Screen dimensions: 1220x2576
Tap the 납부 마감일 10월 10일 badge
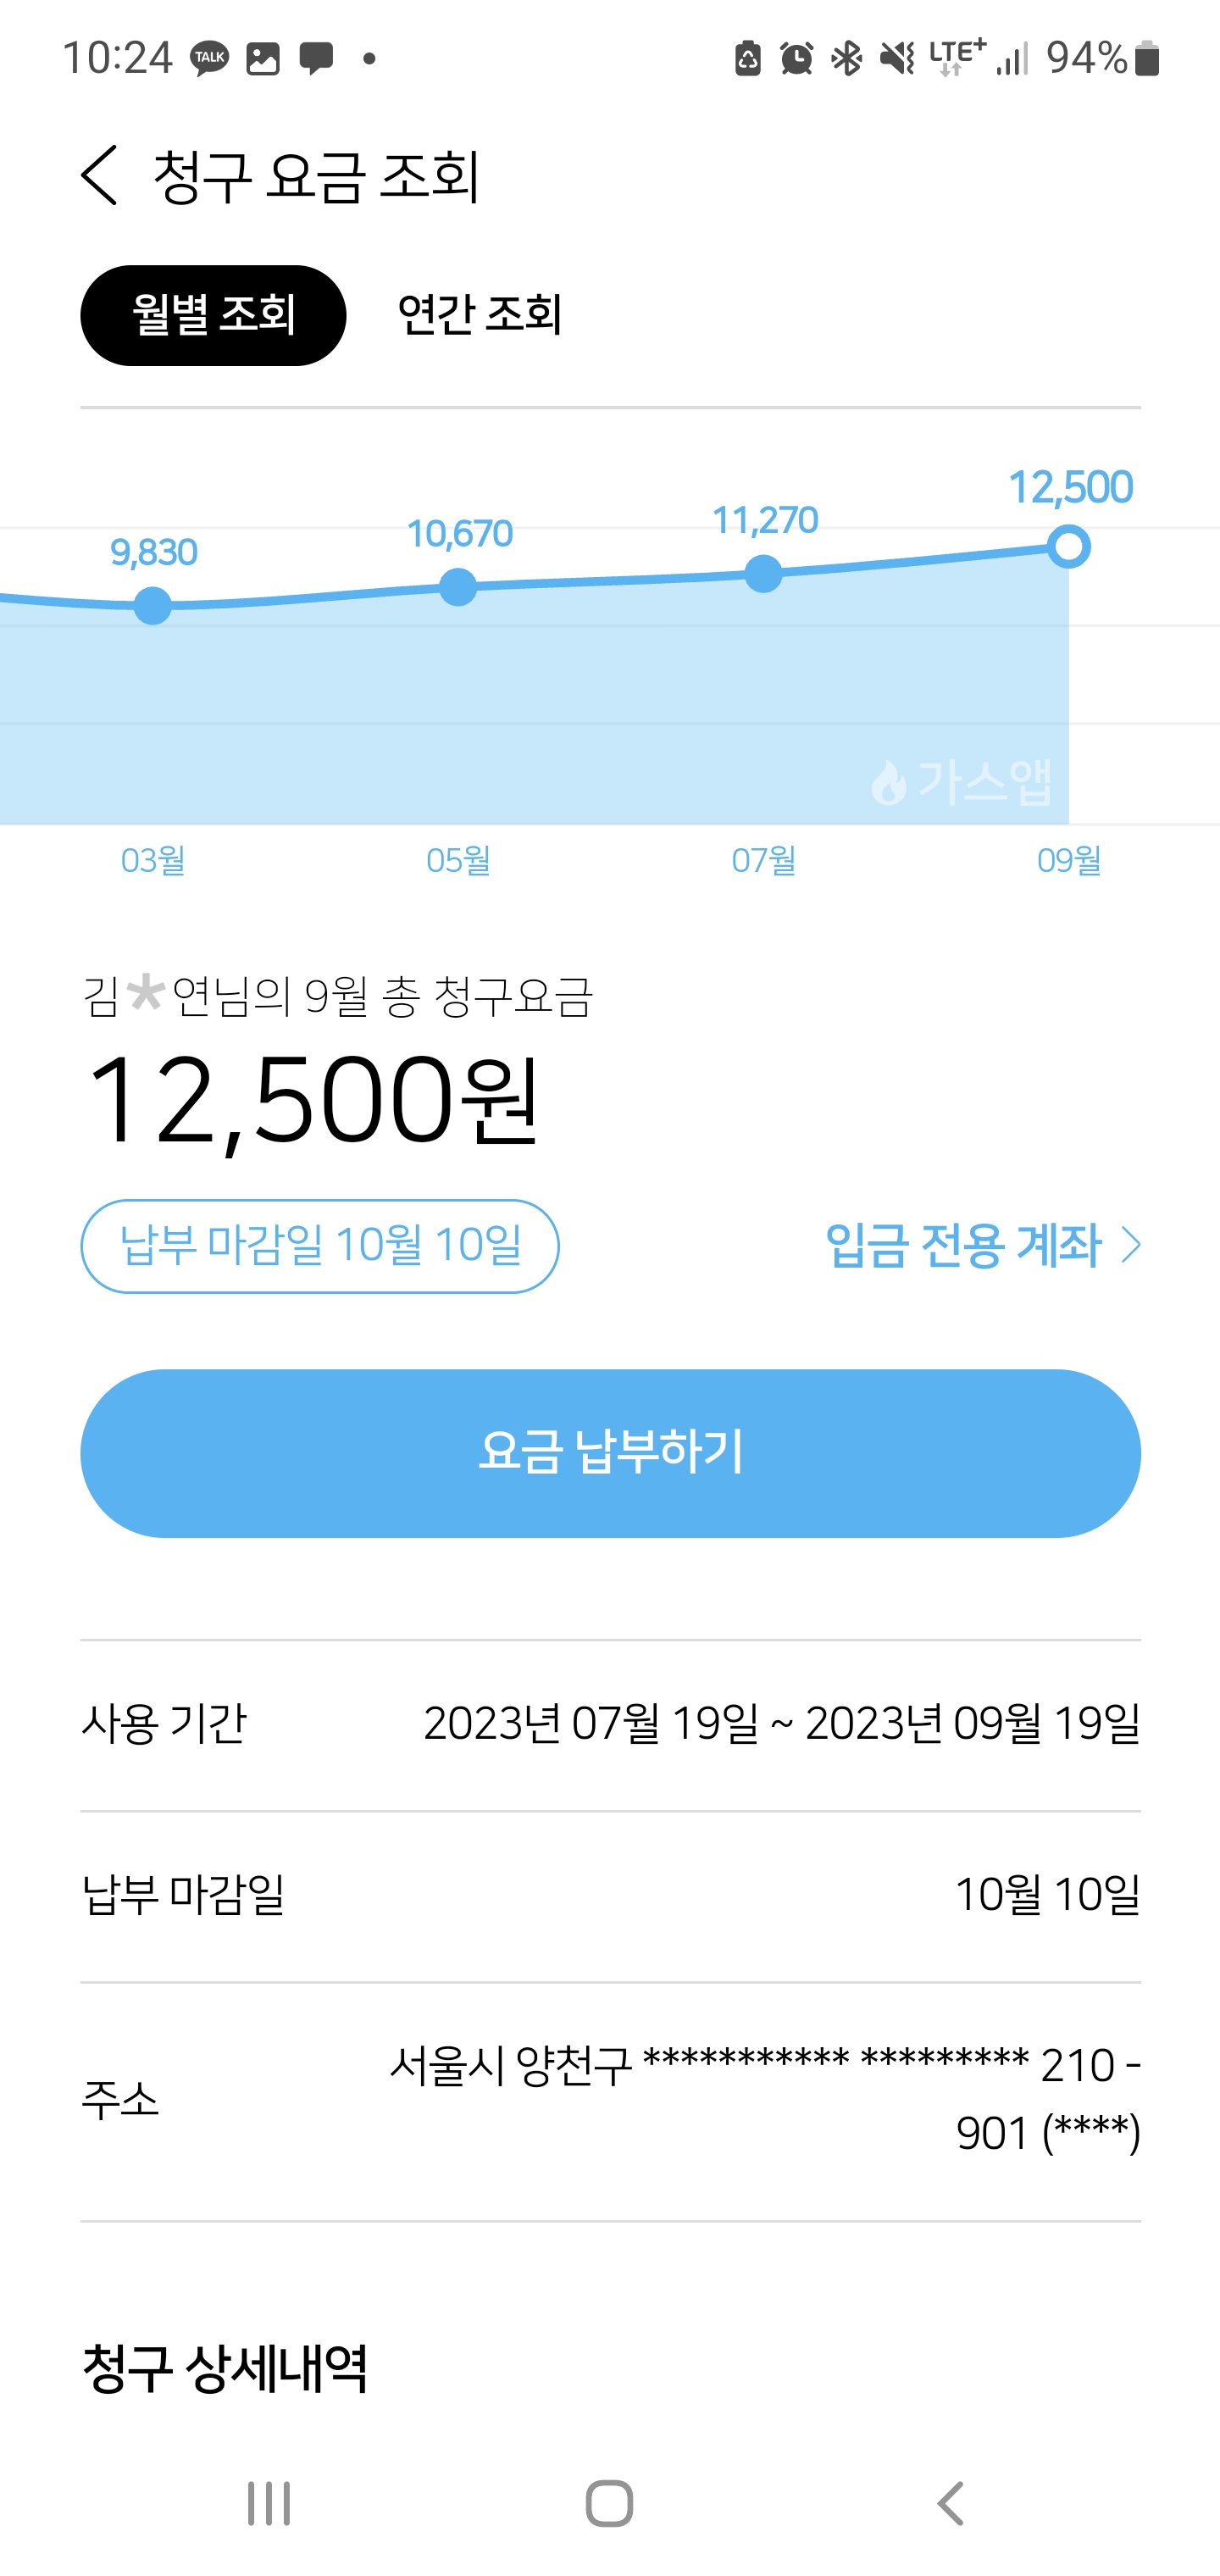320,1246
